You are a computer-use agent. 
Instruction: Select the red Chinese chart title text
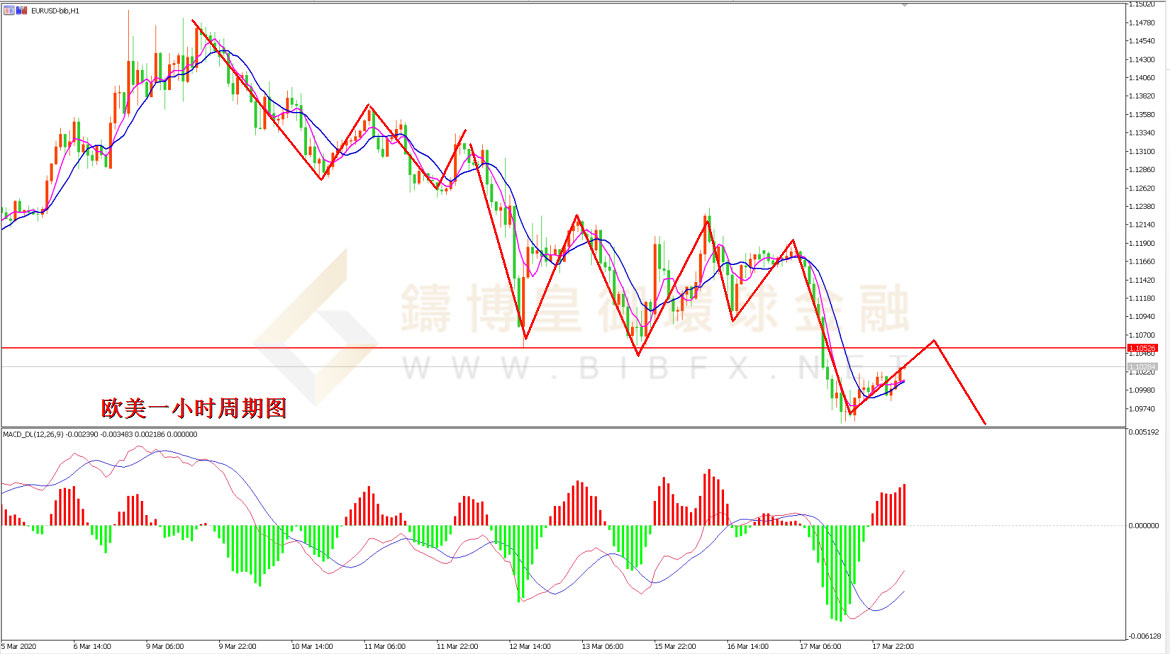194,408
